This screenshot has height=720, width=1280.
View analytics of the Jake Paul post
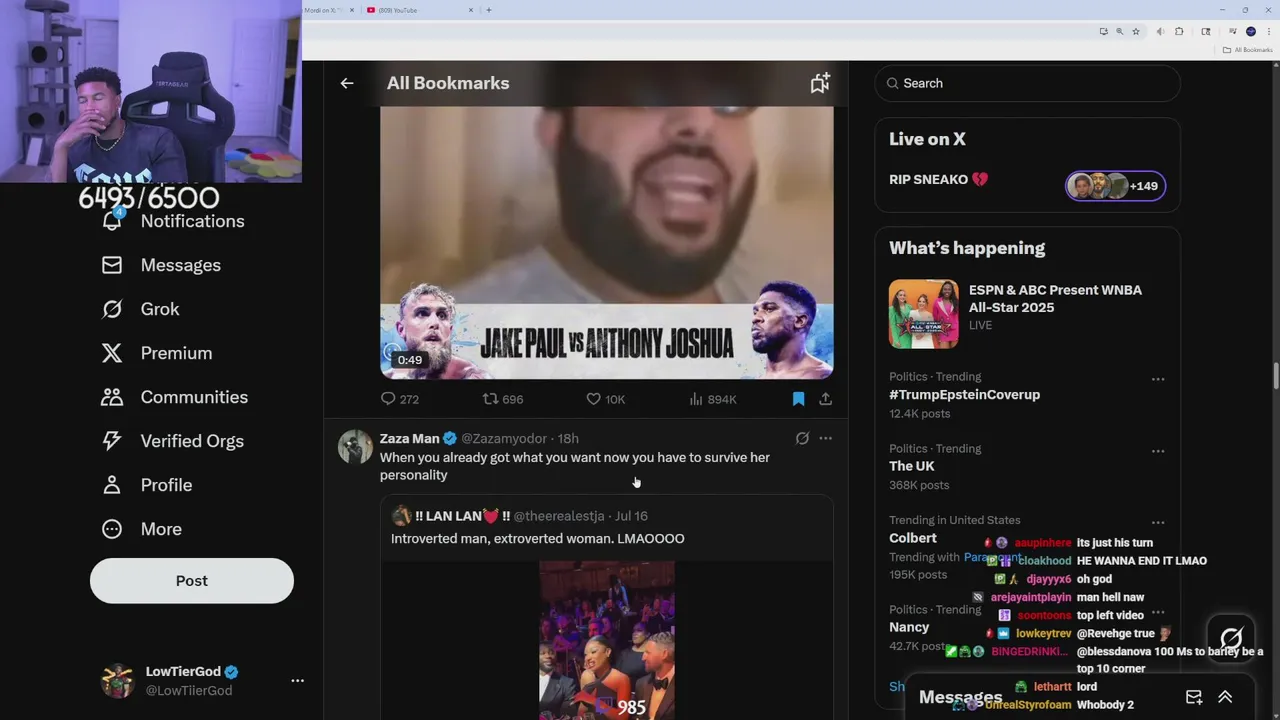tap(712, 399)
